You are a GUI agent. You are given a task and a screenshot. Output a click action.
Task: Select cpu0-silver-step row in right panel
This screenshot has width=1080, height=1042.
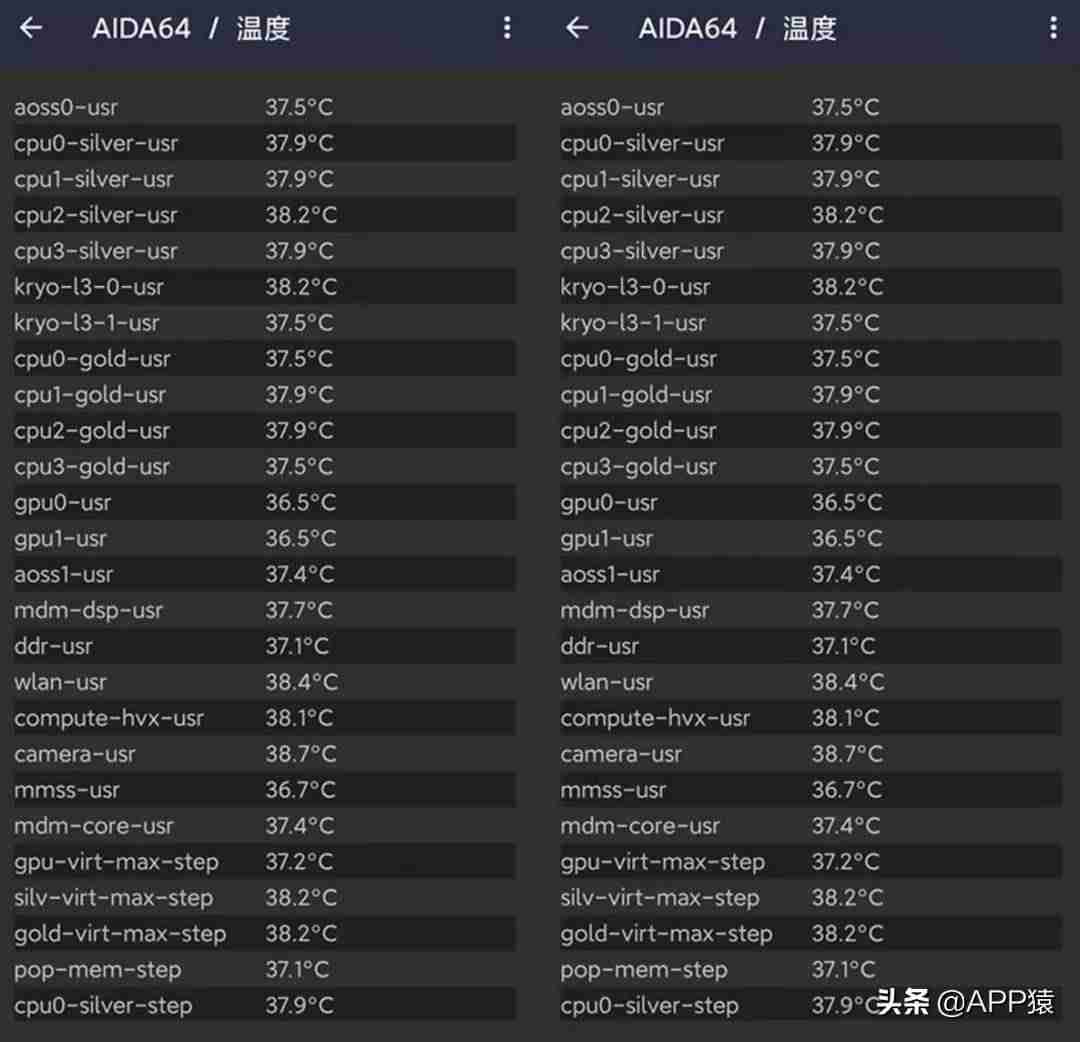pyautogui.click(x=810, y=1005)
